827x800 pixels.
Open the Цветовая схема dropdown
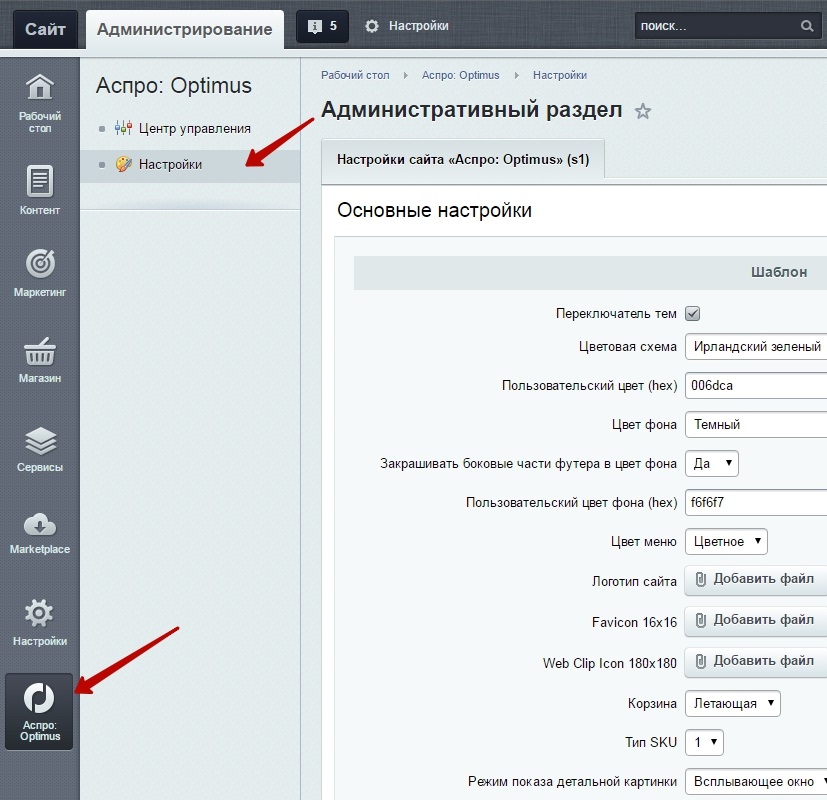756,346
